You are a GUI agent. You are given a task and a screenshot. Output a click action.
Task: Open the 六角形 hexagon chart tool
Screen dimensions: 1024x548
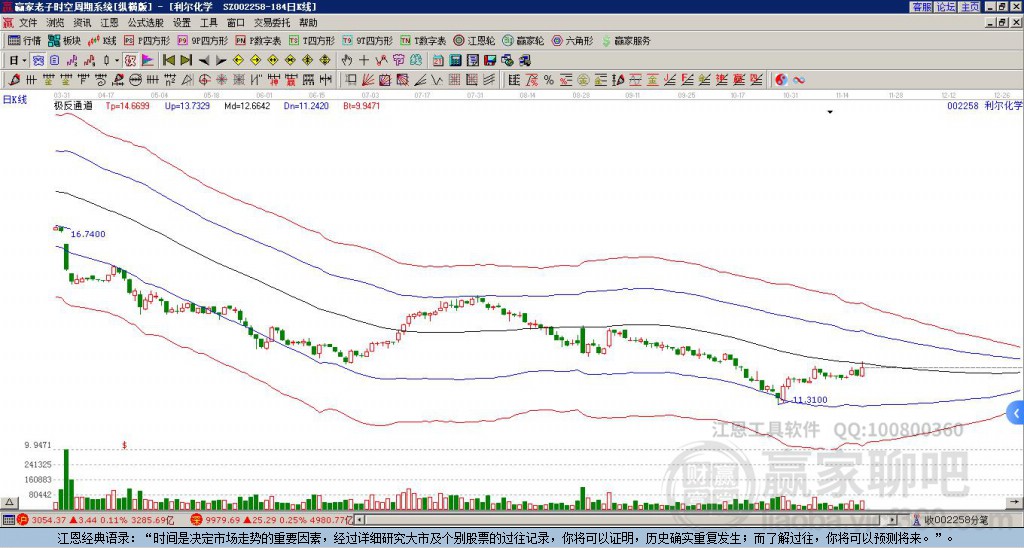pyautogui.click(x=572, y=40)
